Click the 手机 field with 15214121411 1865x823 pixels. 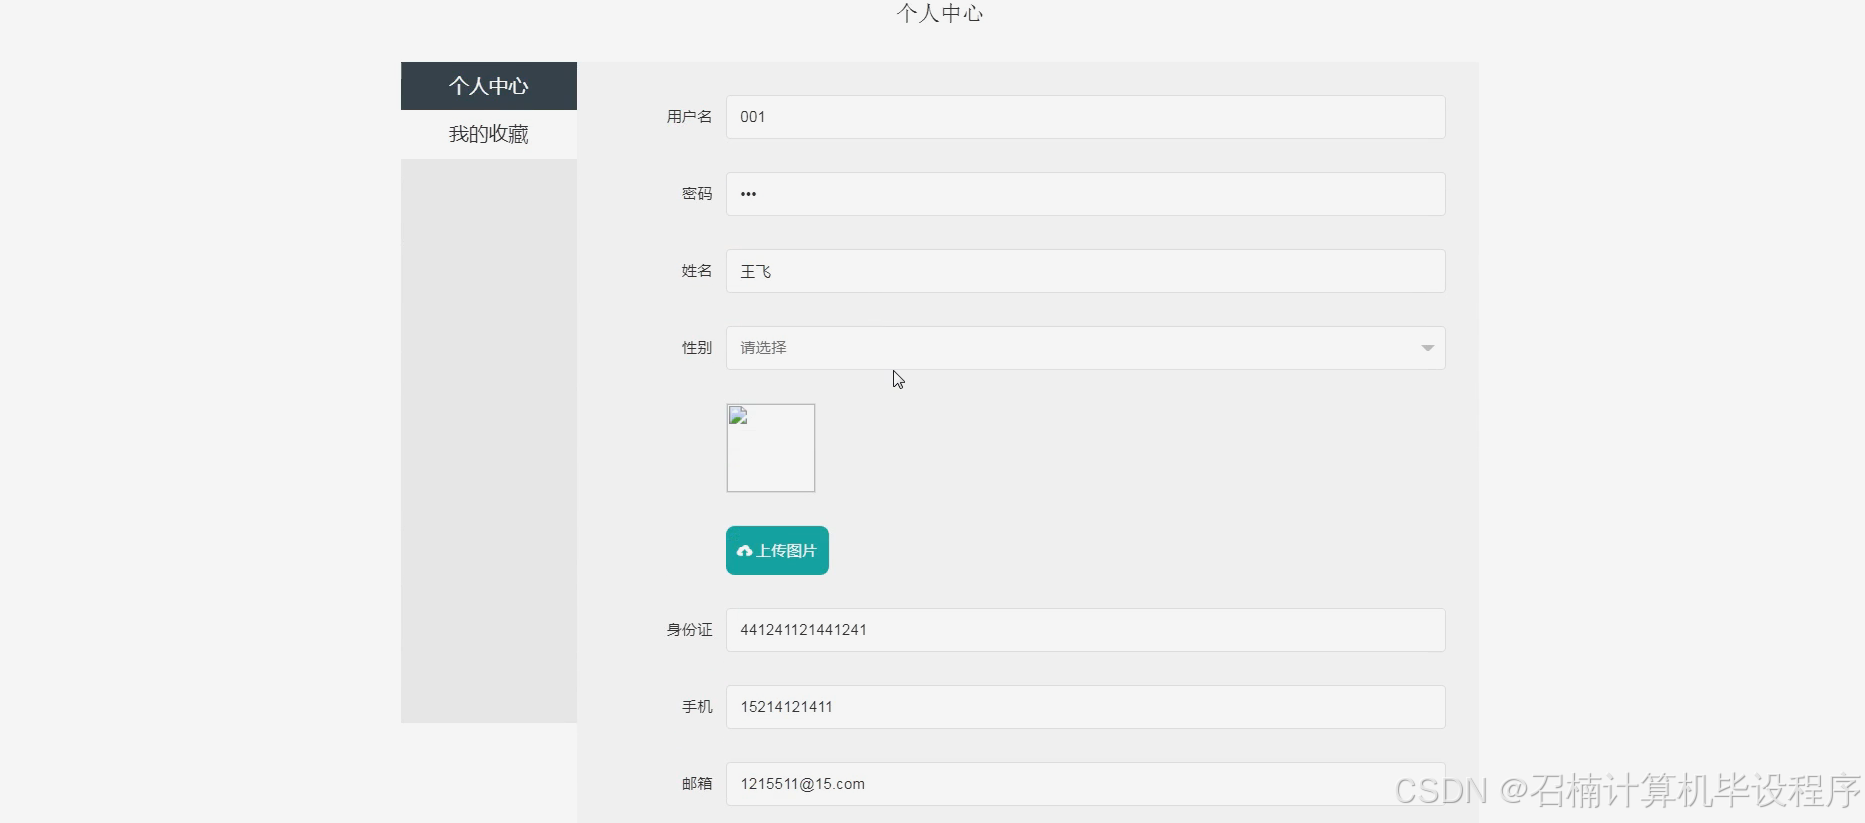[x=1085, y=707]
